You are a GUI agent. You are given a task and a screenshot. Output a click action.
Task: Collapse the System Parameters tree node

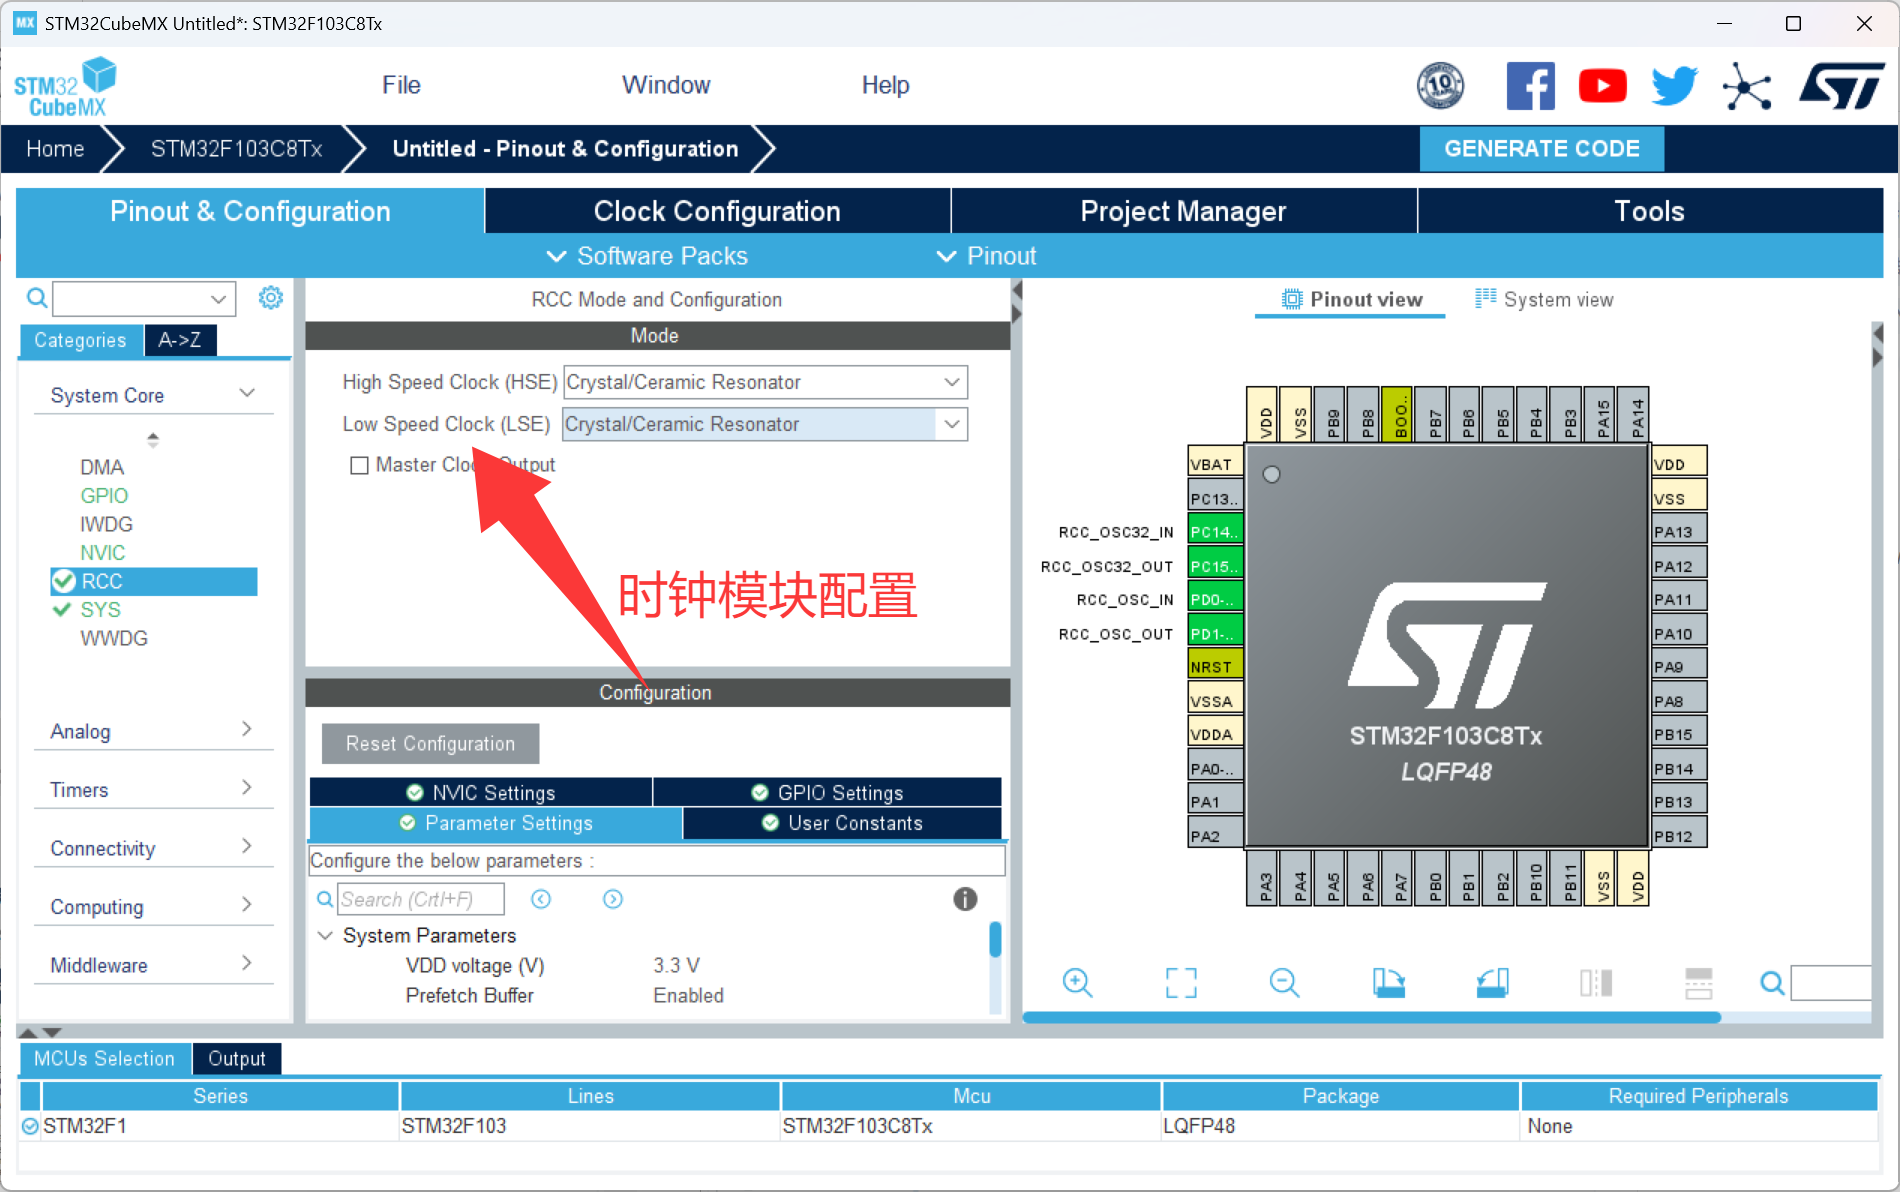(x=325, y=935)
